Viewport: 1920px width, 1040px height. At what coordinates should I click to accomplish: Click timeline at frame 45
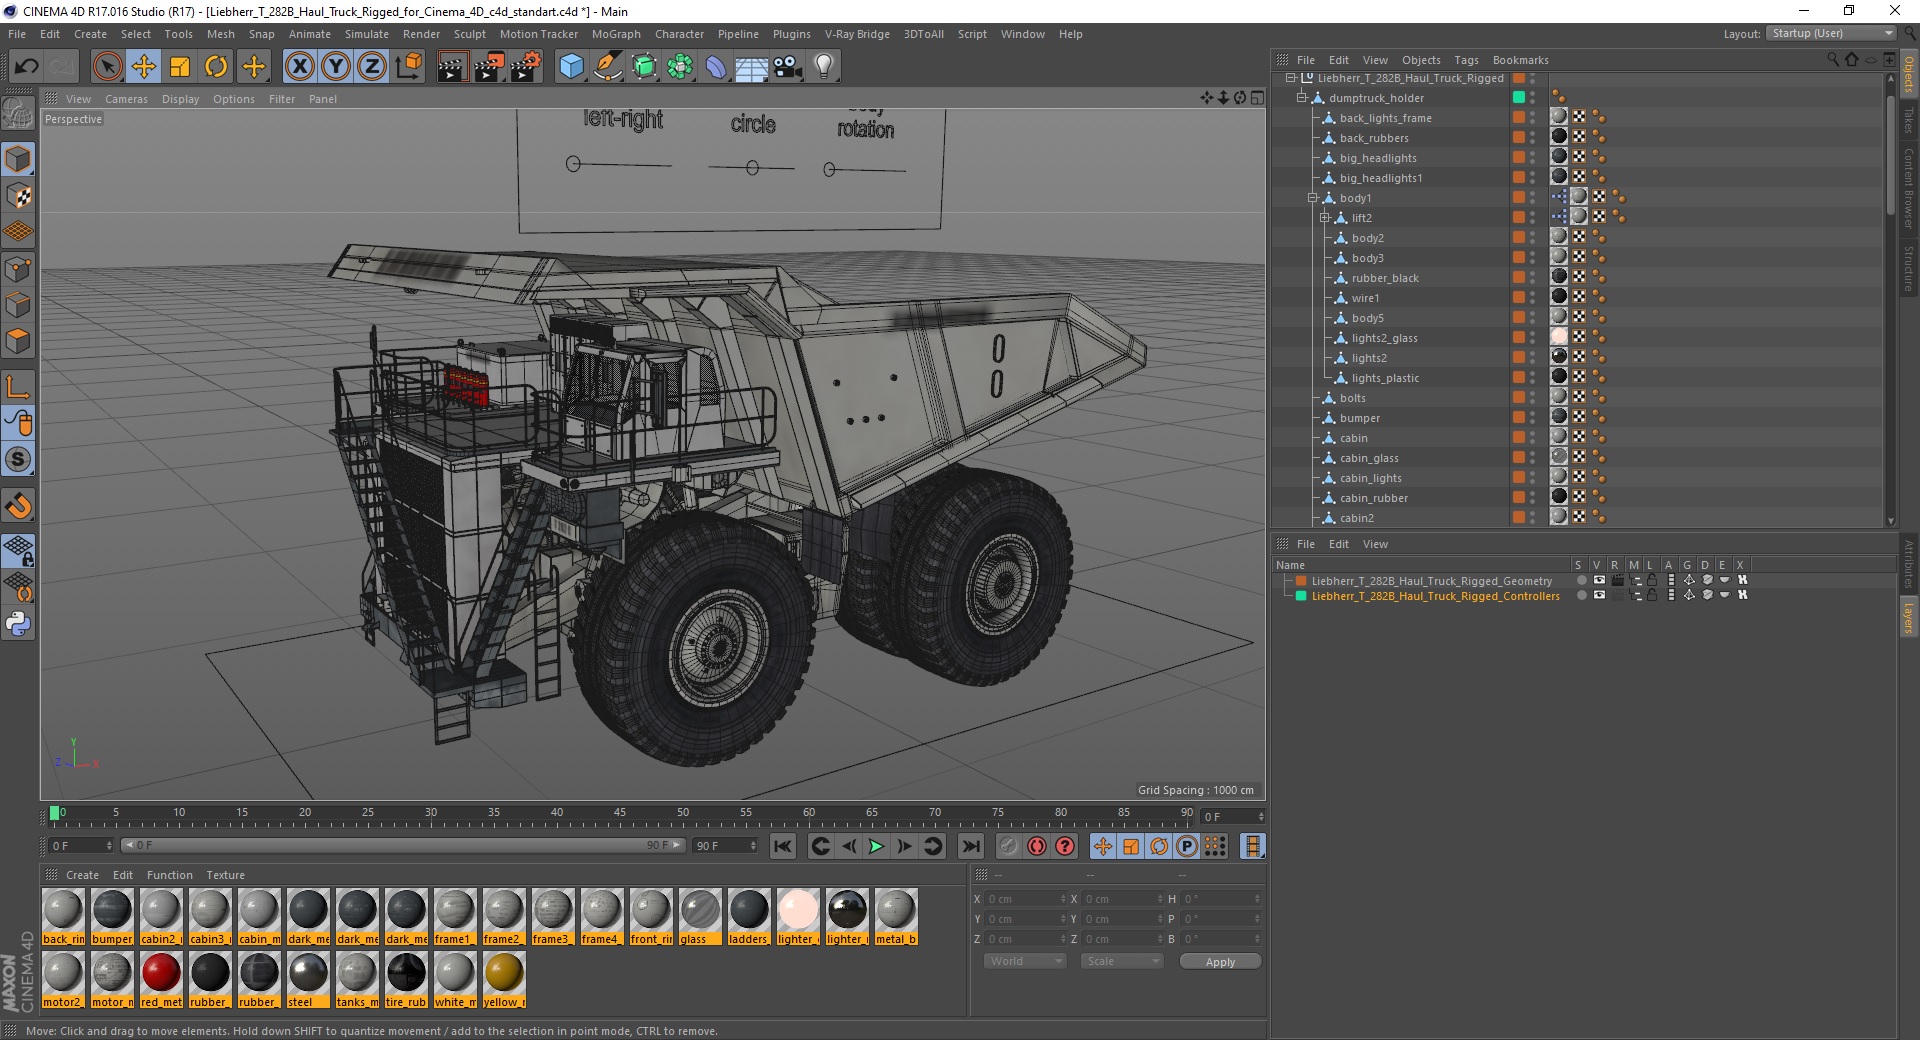click(x=620, y=815)
